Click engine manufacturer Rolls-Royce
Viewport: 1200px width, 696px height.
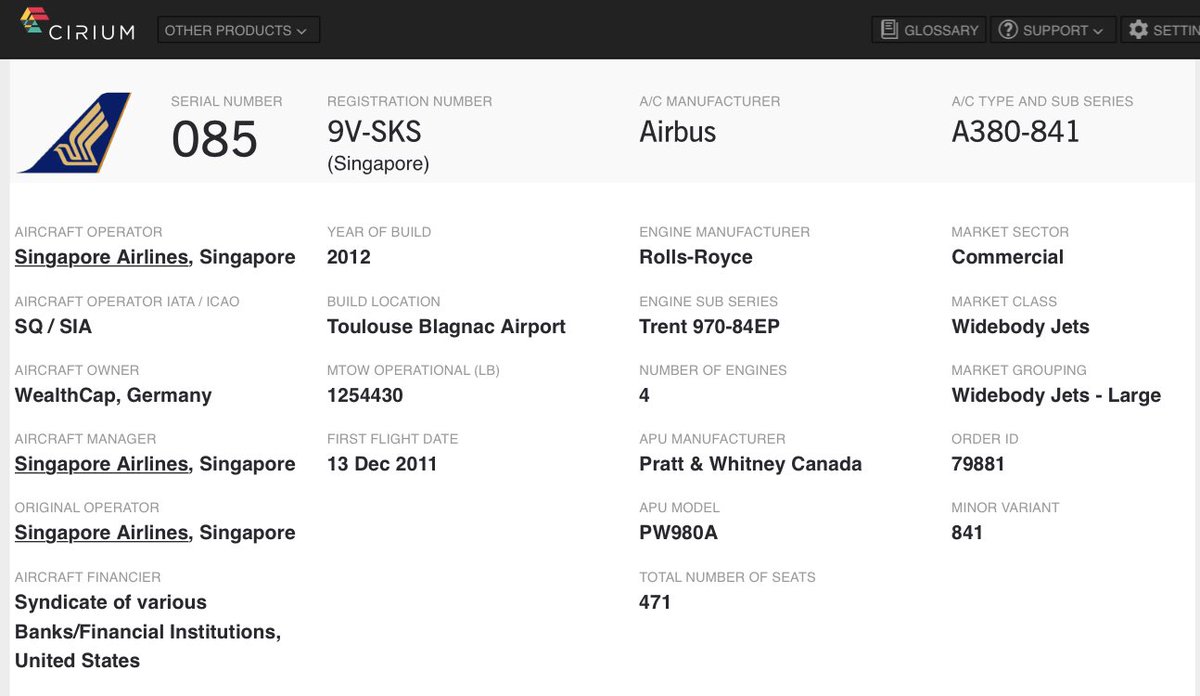(696, 257)
